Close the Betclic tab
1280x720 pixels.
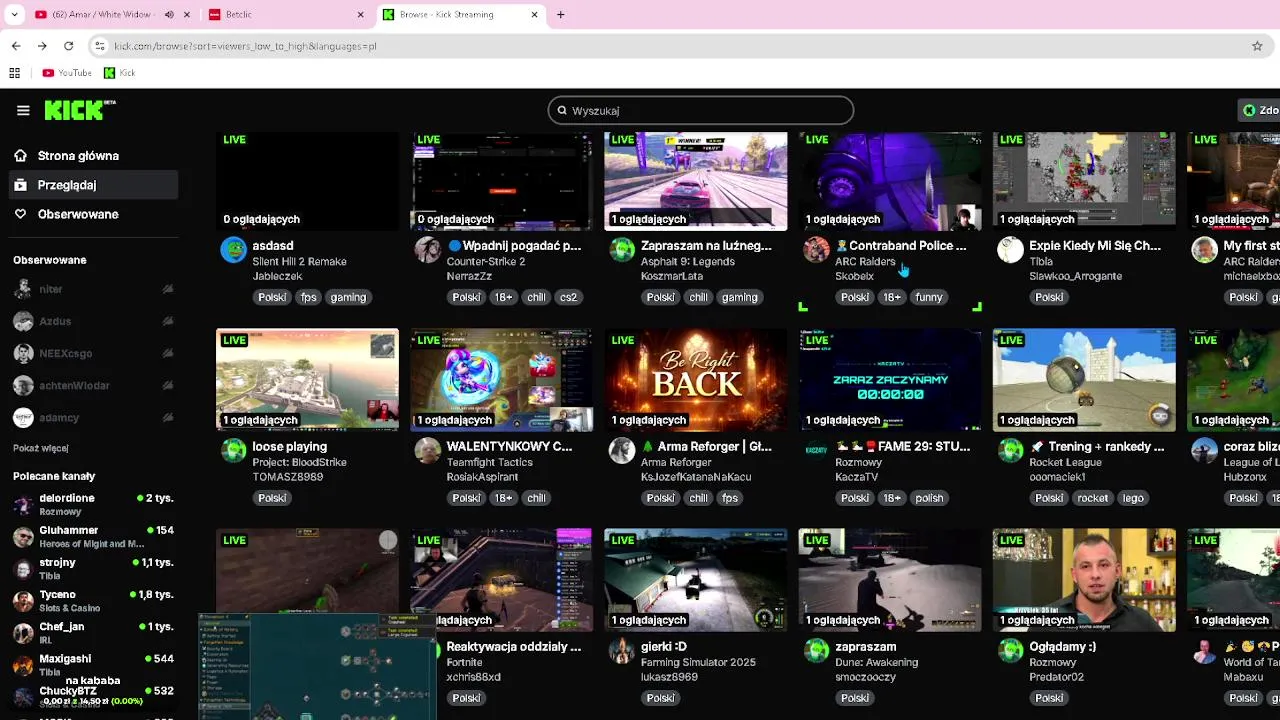coord(361,15)
